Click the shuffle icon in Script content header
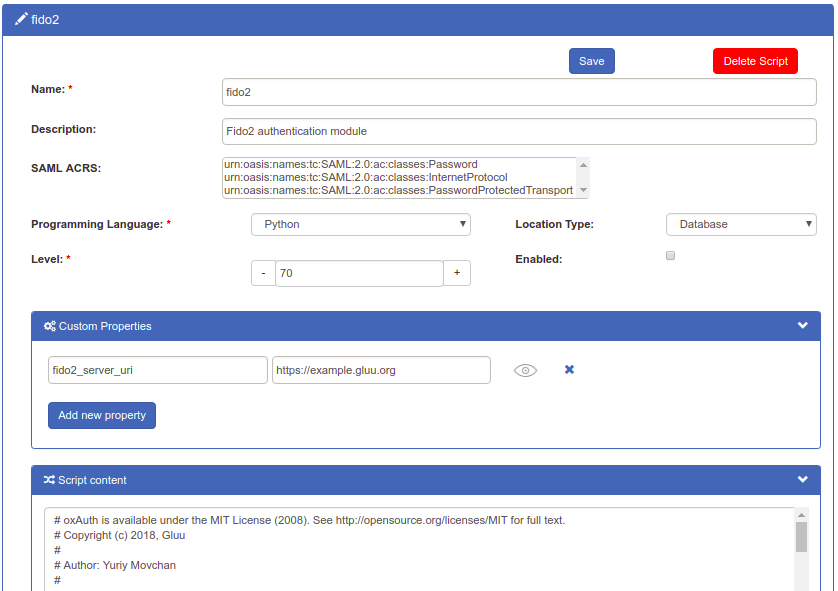 point(49,480)
